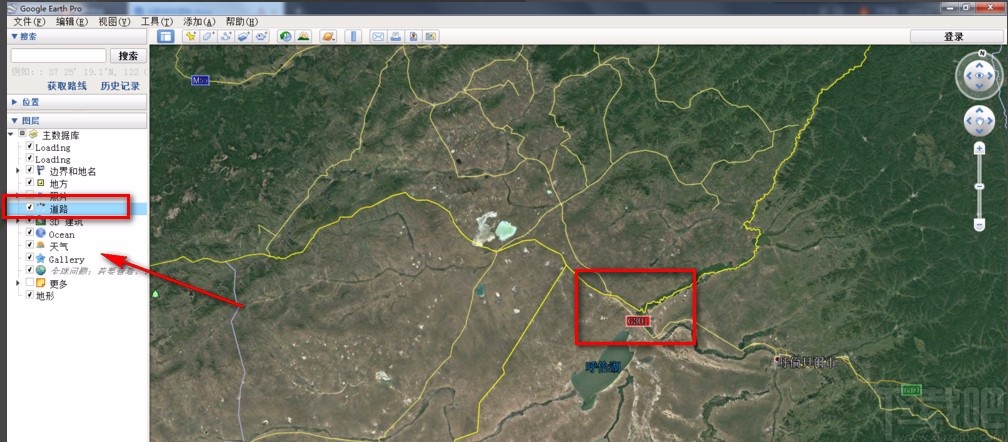Click the 主数据库 layers stack icon
1008x442 pixels.
(x=34, y=134)
